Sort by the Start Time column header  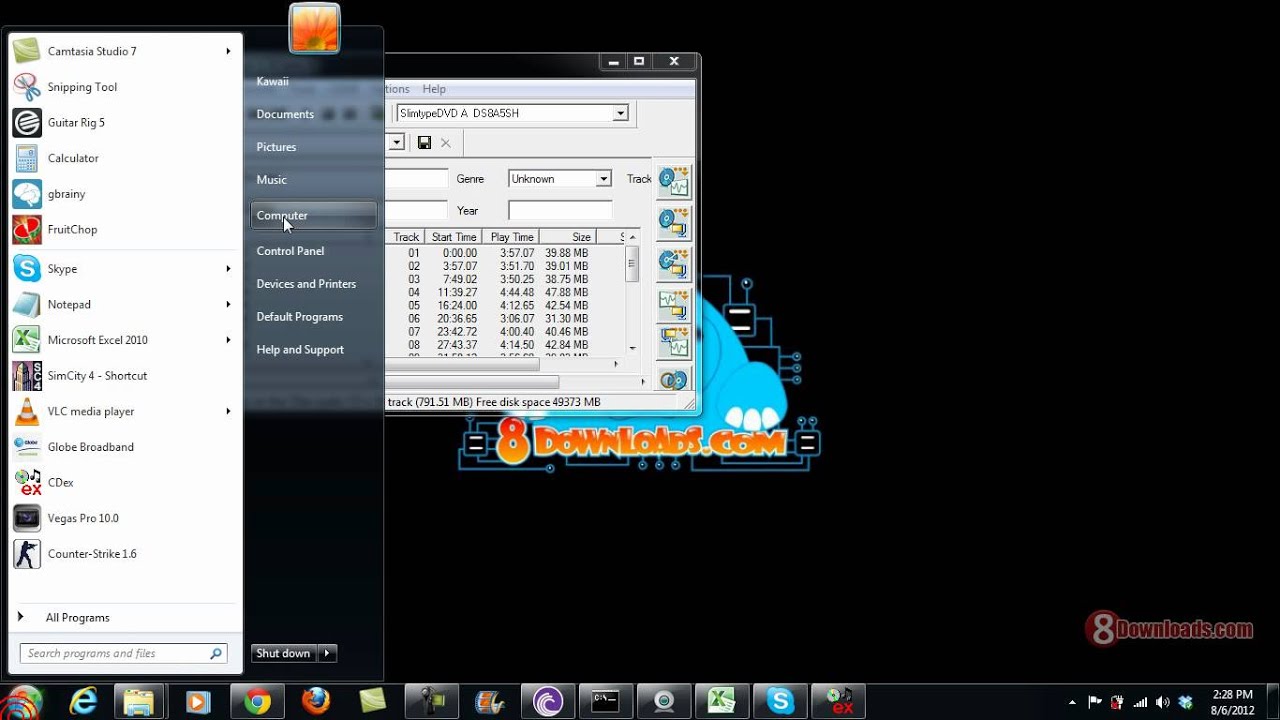pyautogui.click(x=453, y=237)
